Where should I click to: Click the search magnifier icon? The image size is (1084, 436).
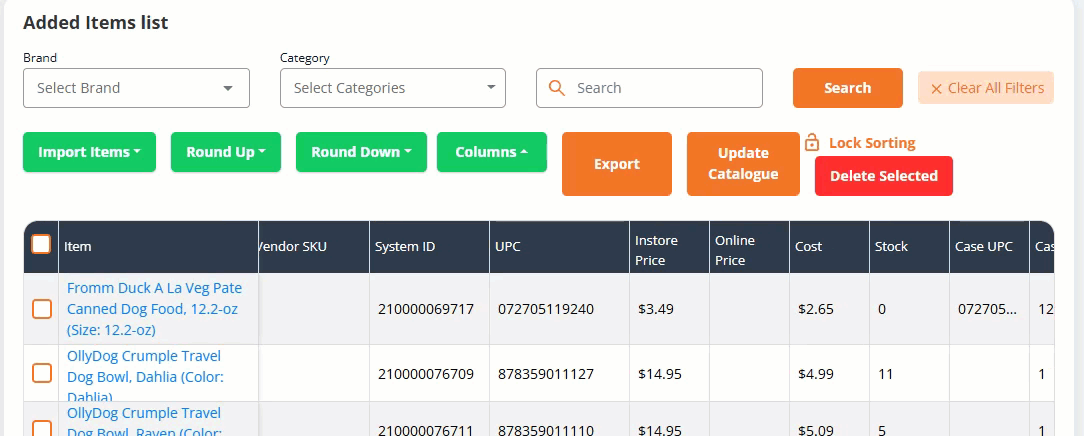557,88
